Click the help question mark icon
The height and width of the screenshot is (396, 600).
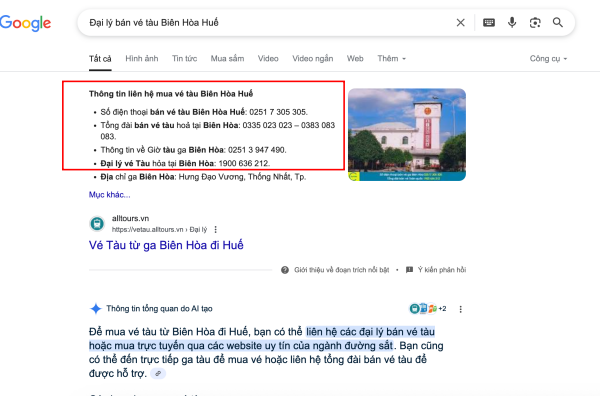[x=285, y=270]
